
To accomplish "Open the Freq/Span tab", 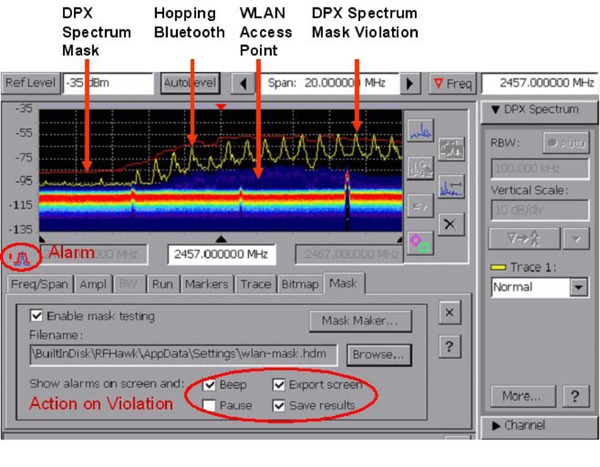I will pos(39,284).
